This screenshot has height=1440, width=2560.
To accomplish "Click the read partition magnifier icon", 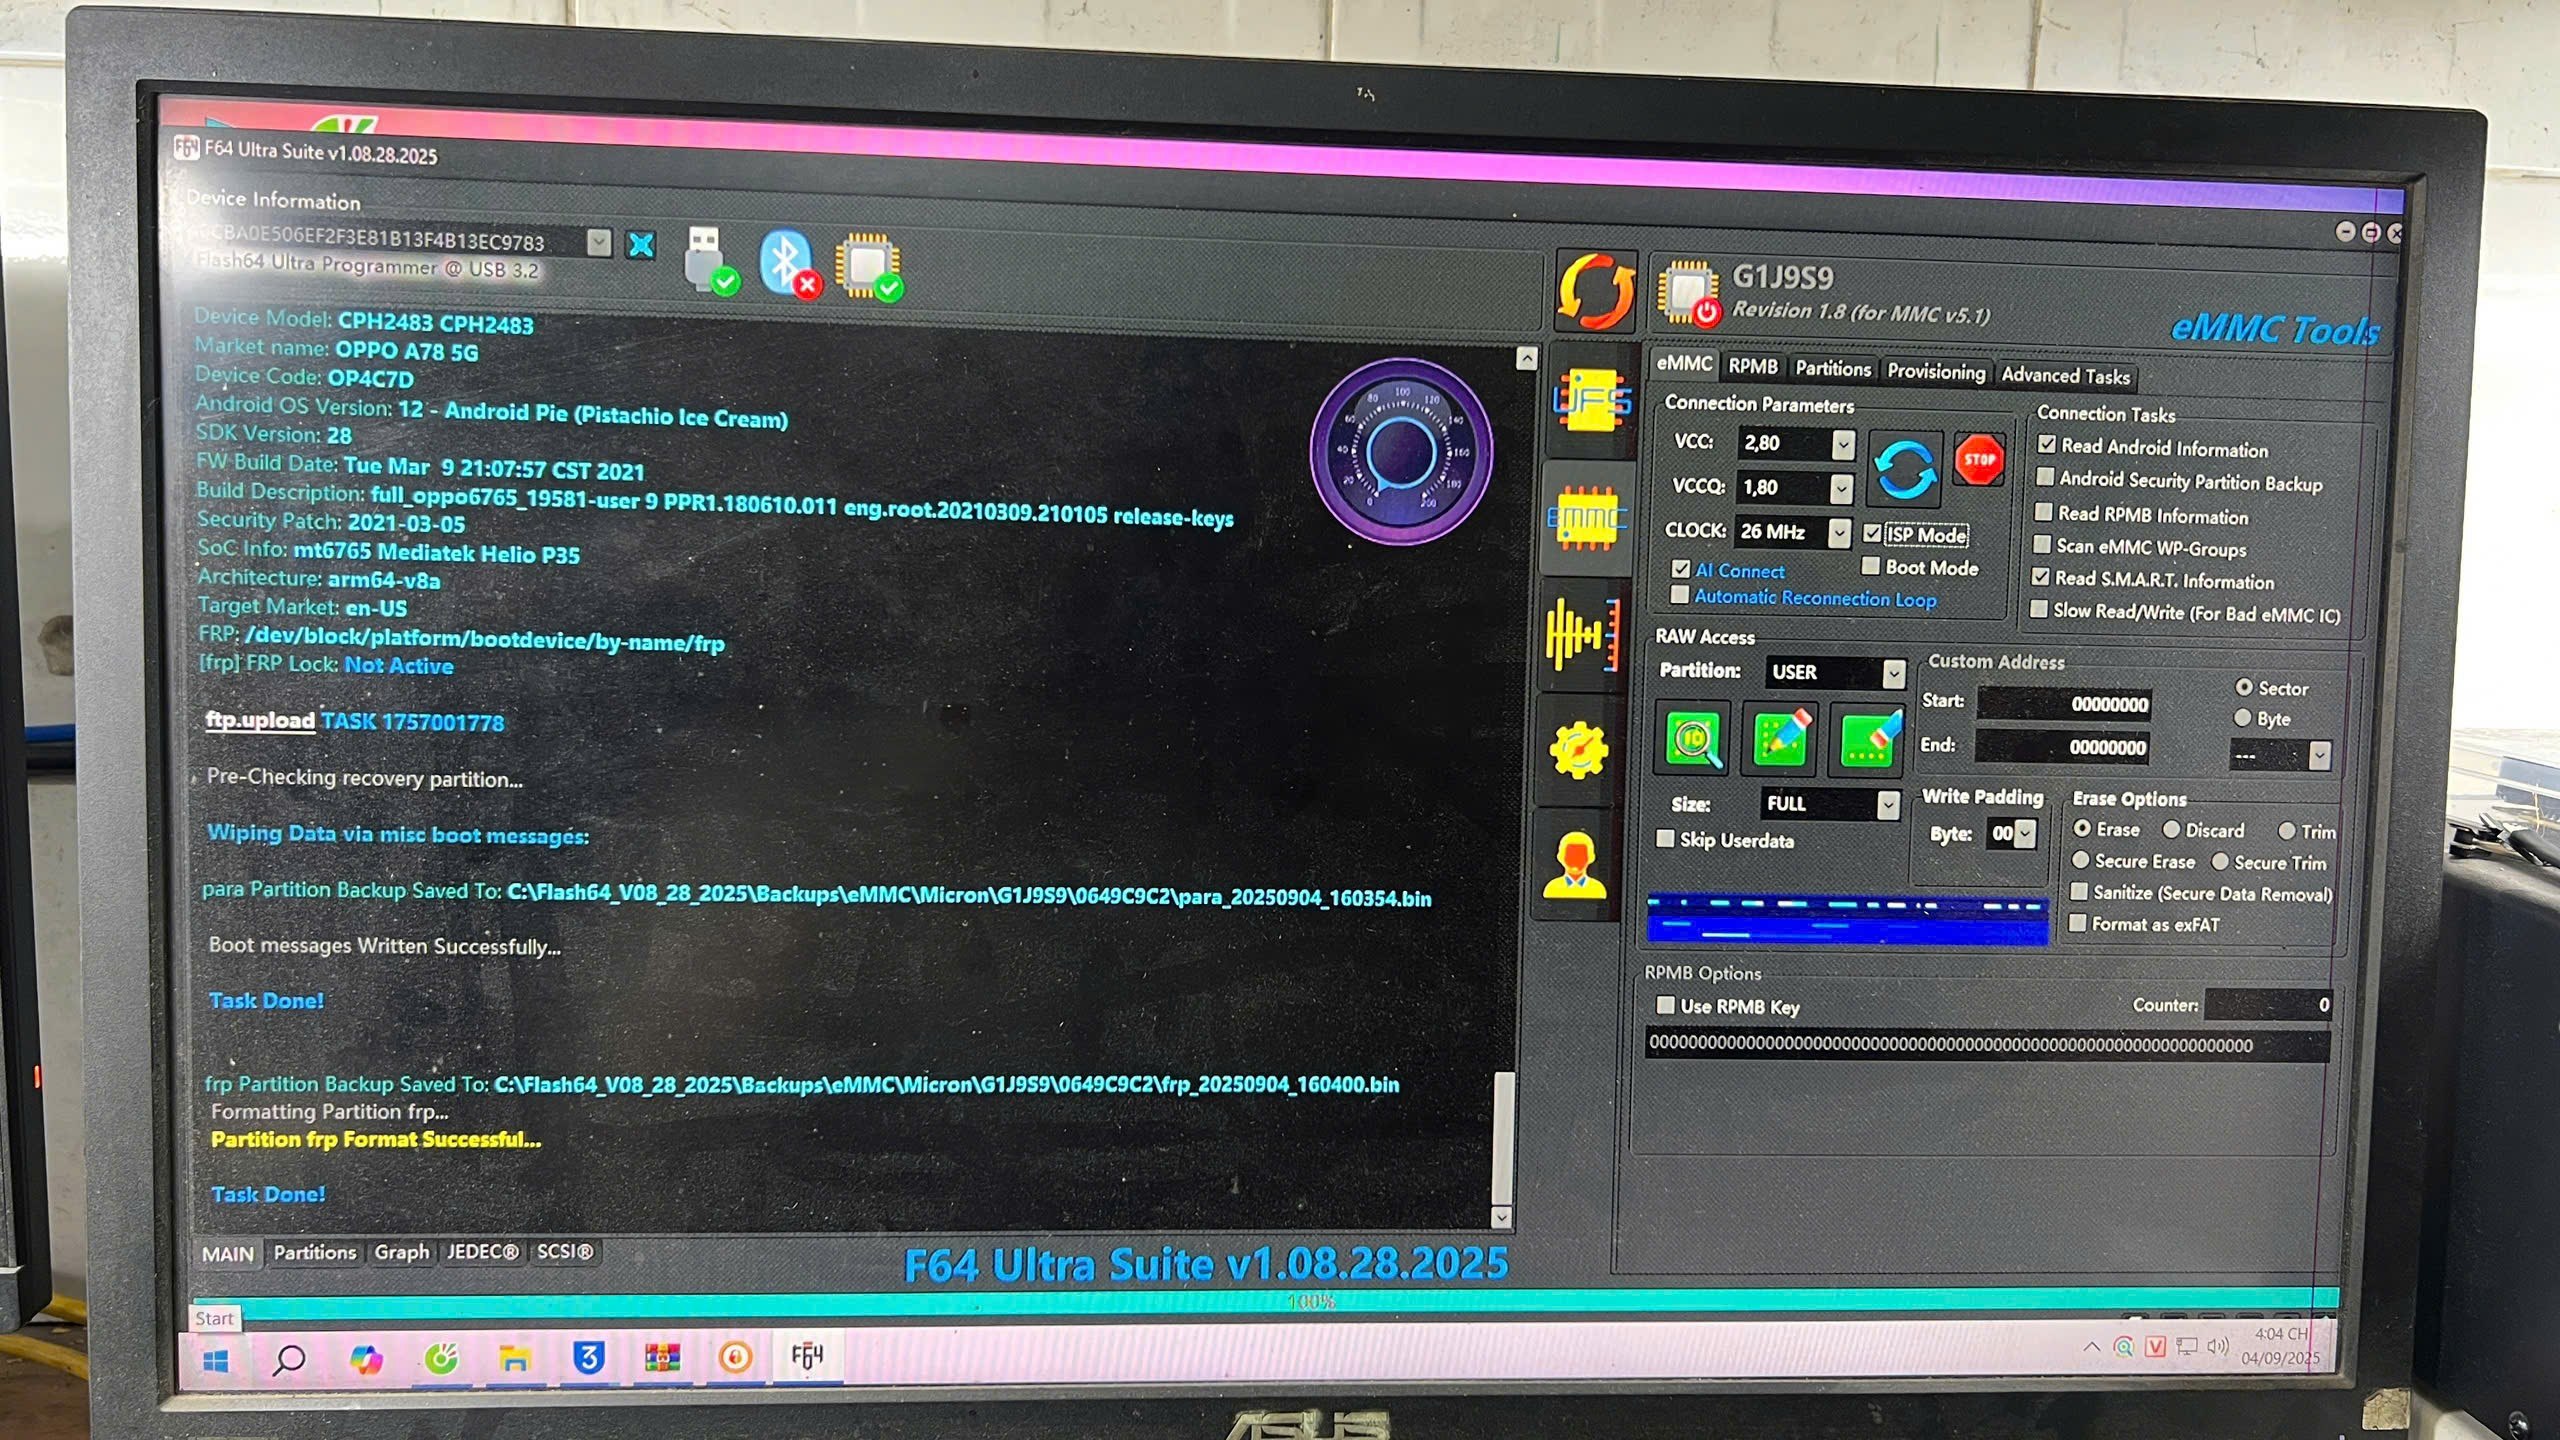I will point(1692,739).
